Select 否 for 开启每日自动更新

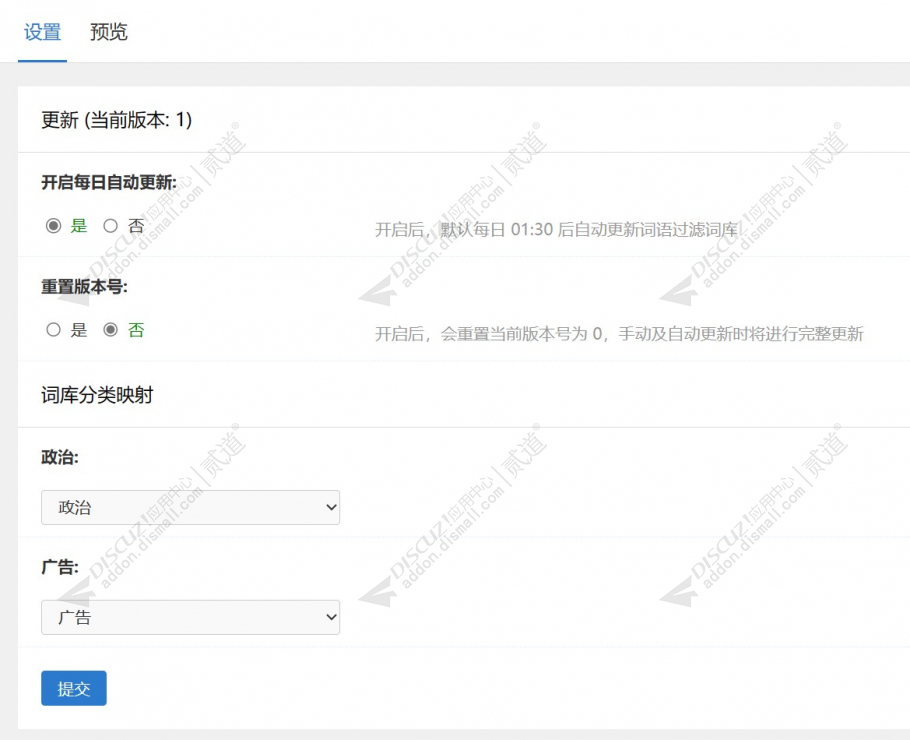coord(110,226)
